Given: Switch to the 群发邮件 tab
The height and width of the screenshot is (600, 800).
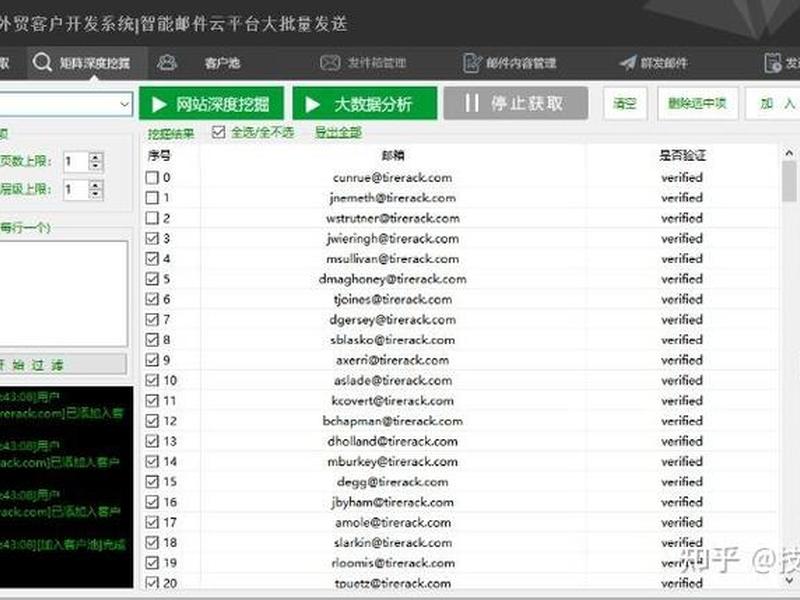Looking at the screenshot, I should (x=664, y=63).
